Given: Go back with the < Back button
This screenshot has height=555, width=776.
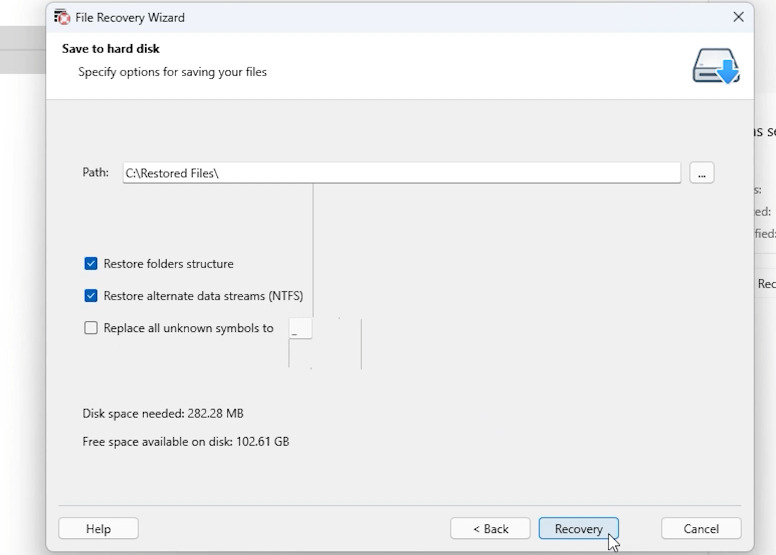Looking at the screenshot, I should tap(490, 529).
